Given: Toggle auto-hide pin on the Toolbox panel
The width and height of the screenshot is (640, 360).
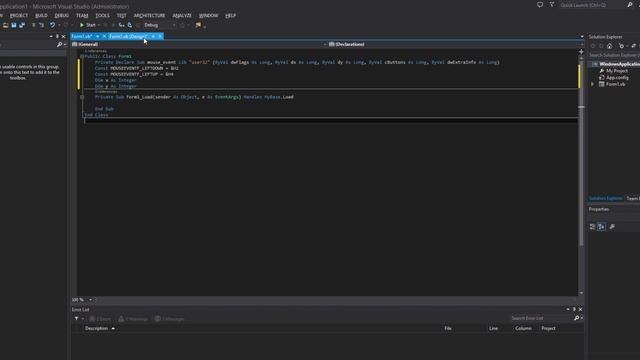Looking at the screenshot, I should click(x=57, y=36).
